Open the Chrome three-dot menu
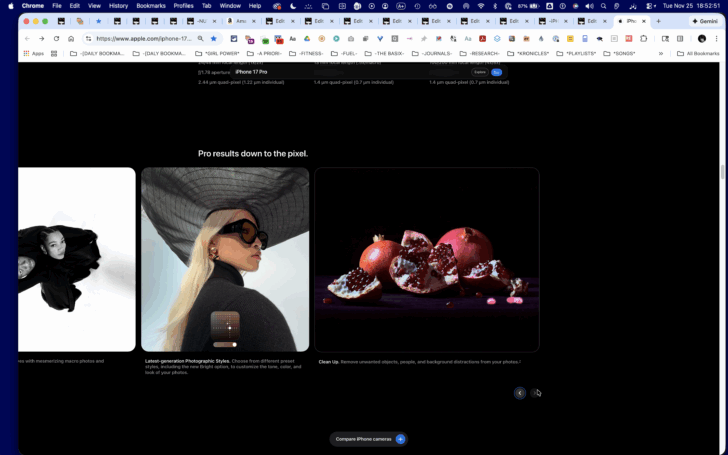 [716, 39]
